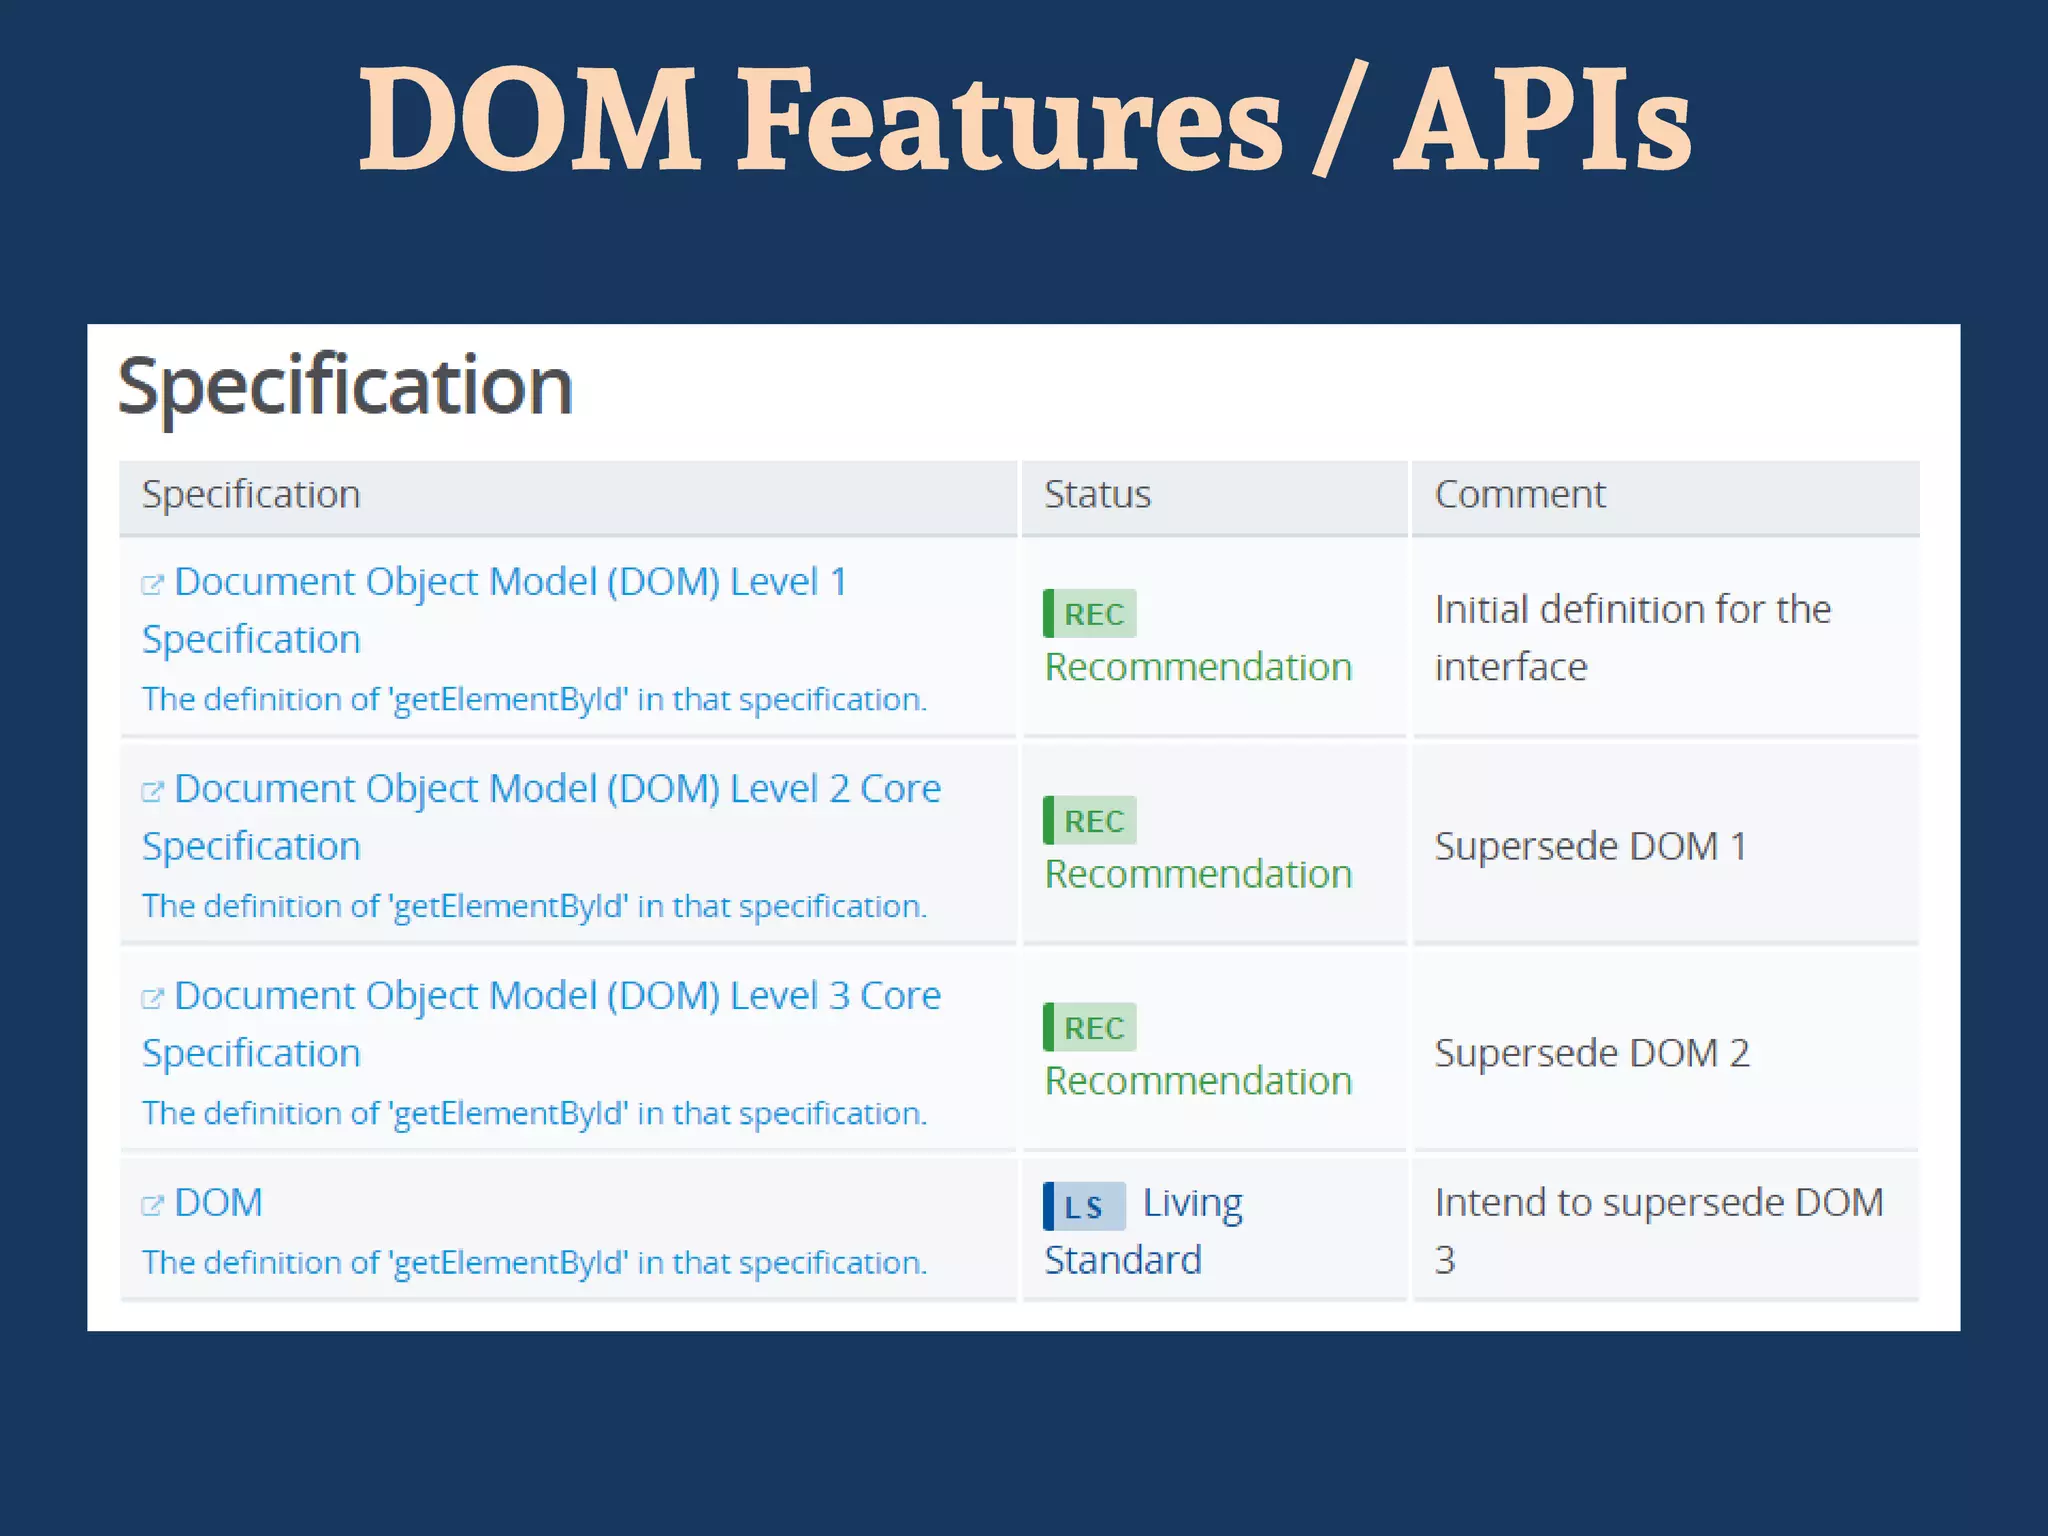Image resolution: width=2048 pixels, height=1536 pixels.
Task: Click the large Specification section heading
Action: tap(345, 387)
